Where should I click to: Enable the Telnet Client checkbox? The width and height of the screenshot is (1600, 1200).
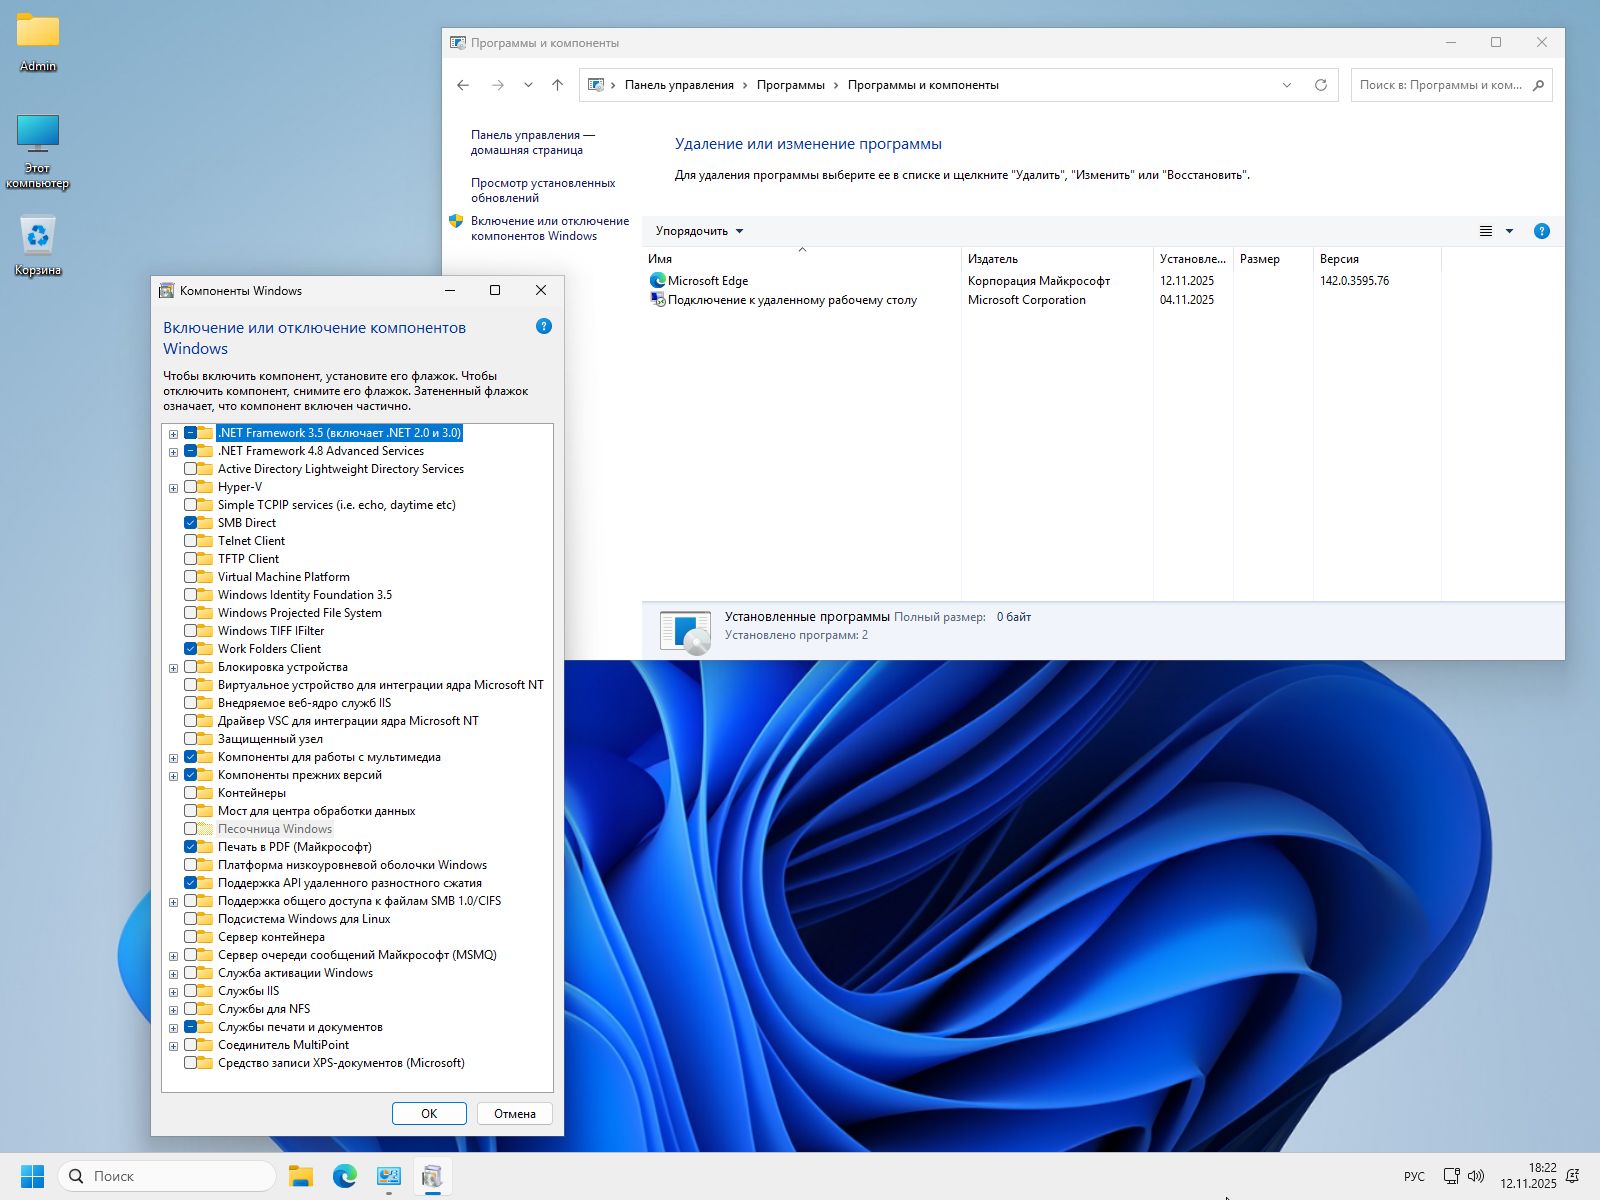[x=191, y=541]
